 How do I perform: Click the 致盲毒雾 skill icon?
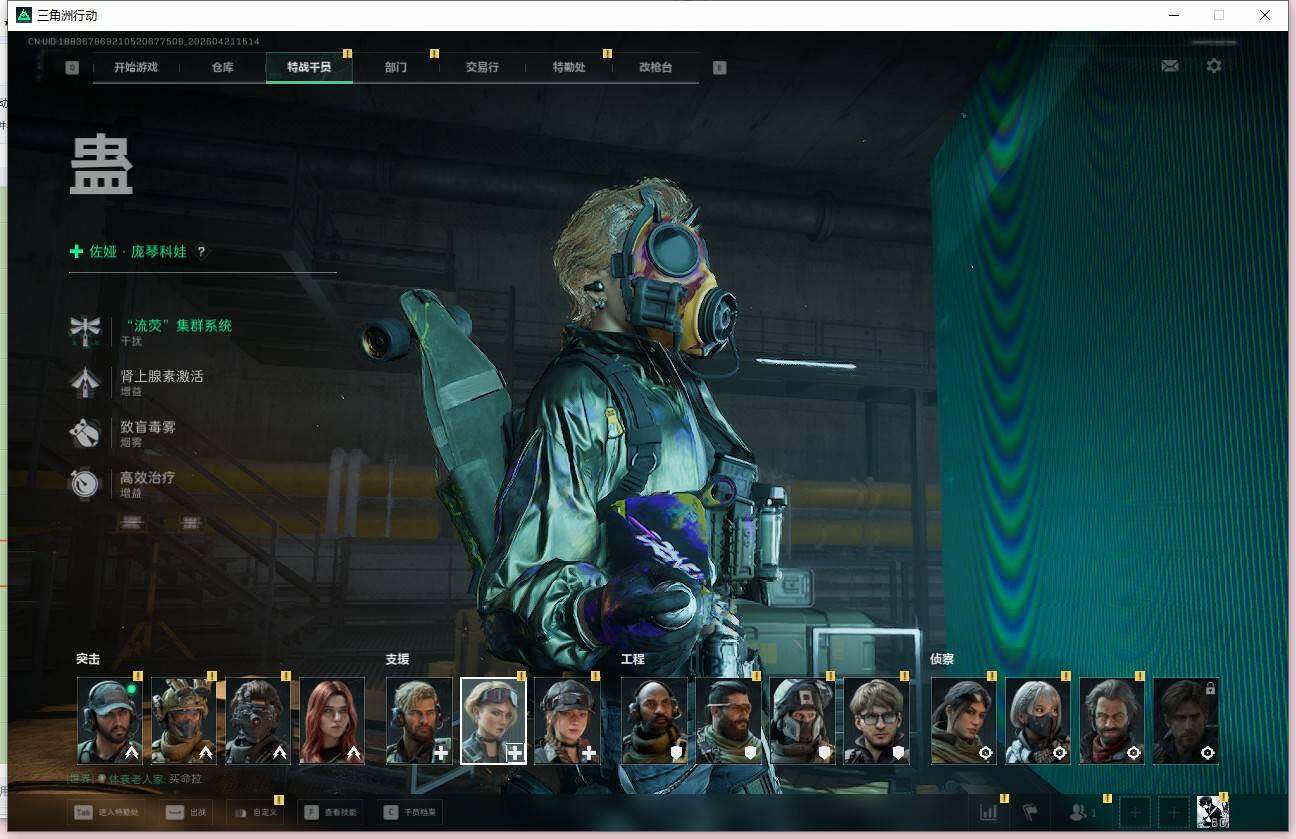85,433
